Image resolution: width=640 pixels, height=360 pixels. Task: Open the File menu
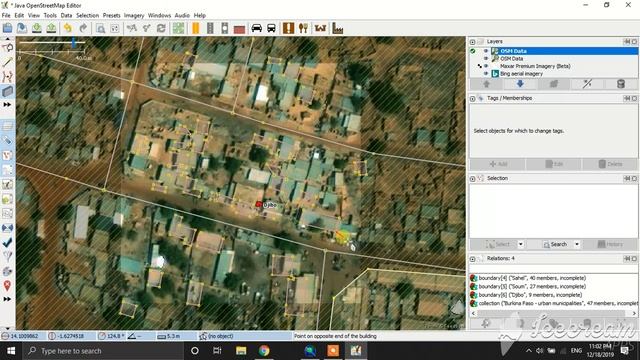[x=6, y=16]
